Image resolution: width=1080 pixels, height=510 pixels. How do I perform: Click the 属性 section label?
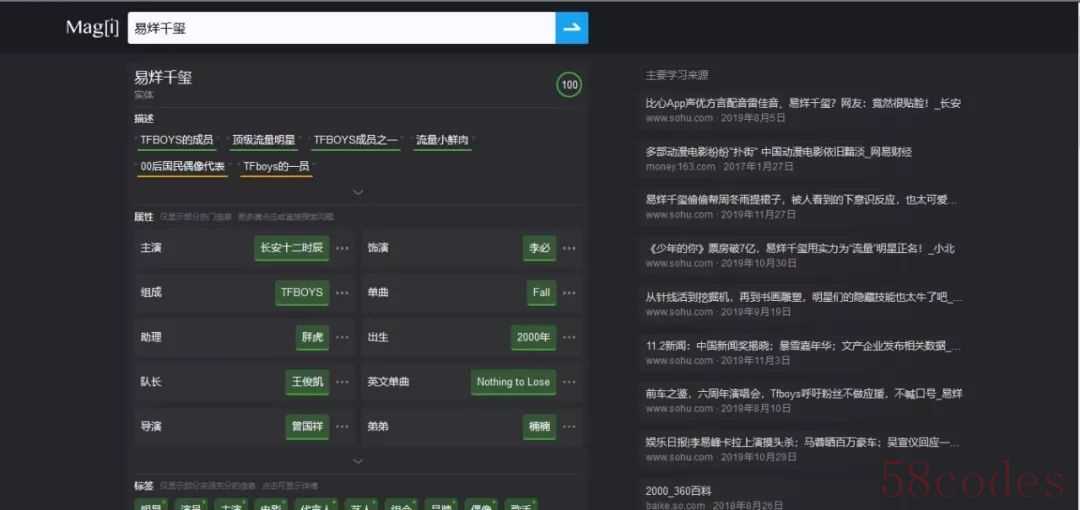point(144,216)
